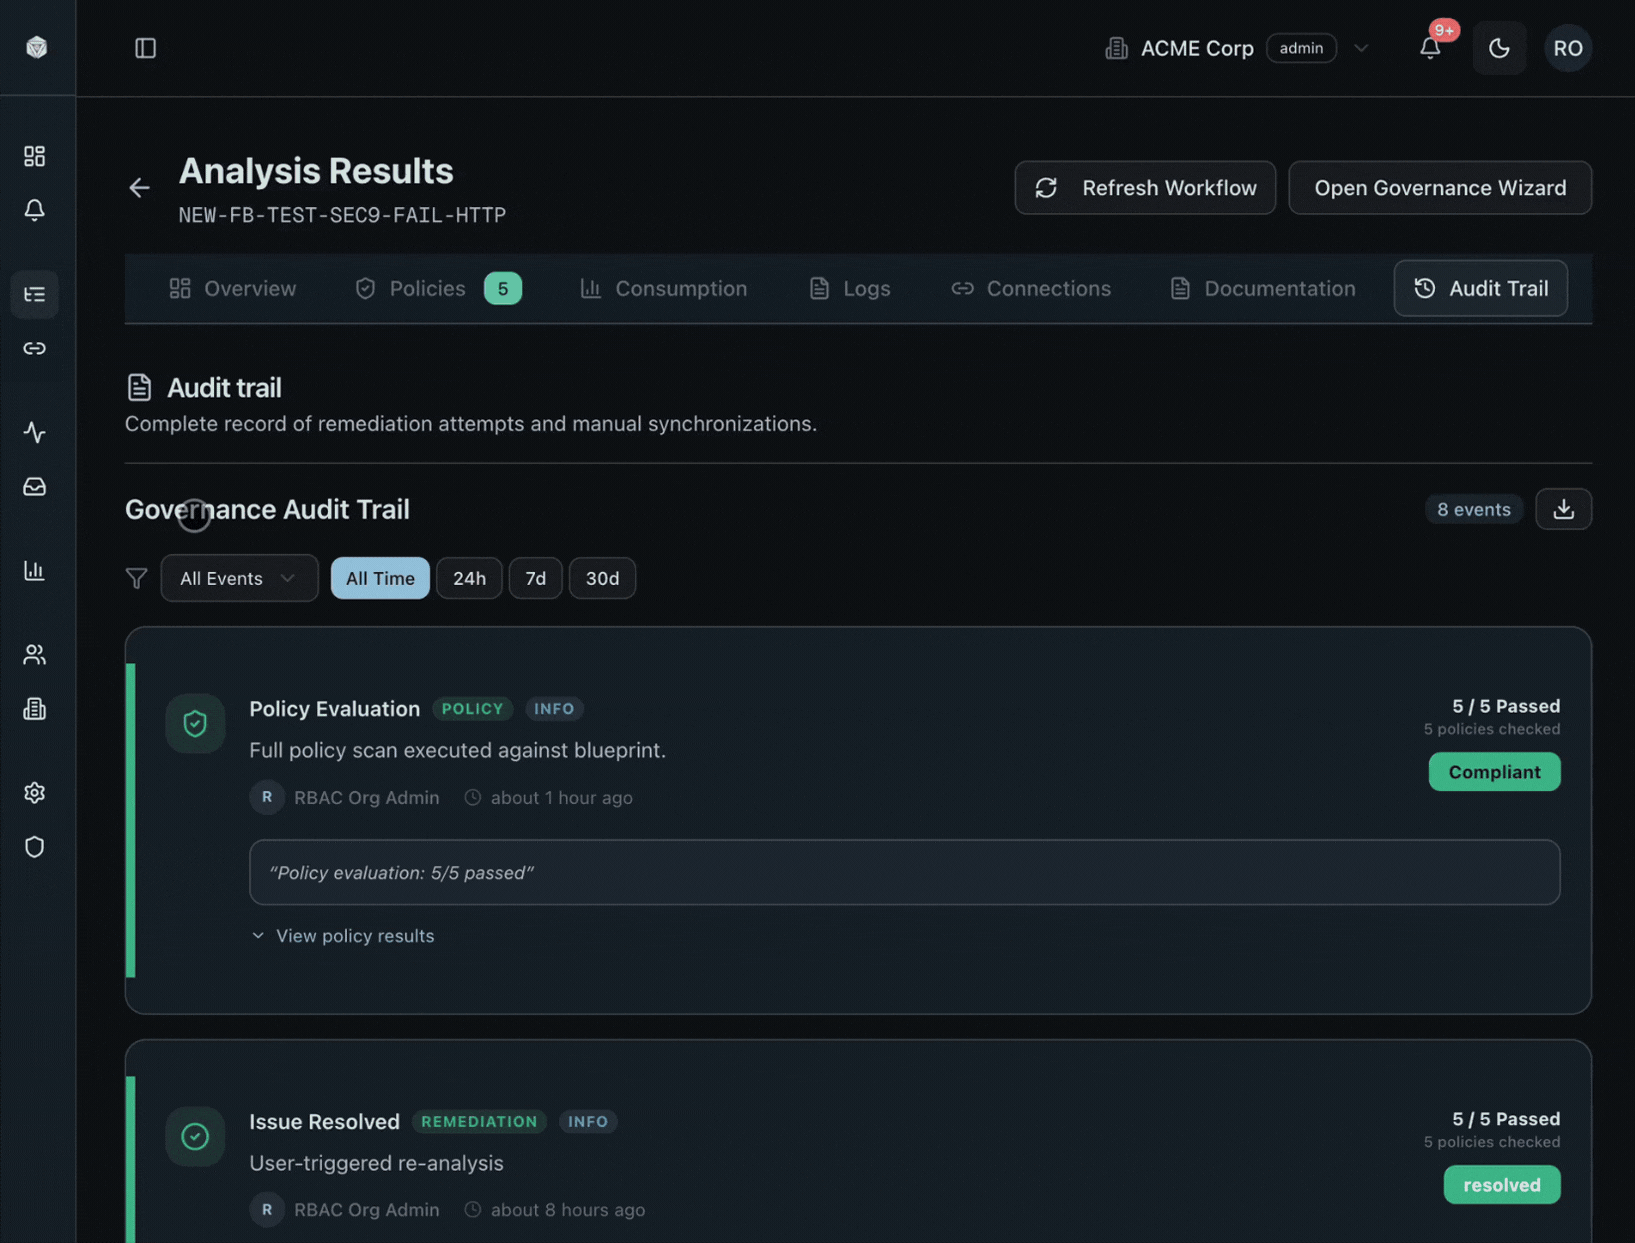The width and height of the screenshot is (1635, 1243).
Task: Open the analytics bar chart sidebar icon
Action: (34, 570)
